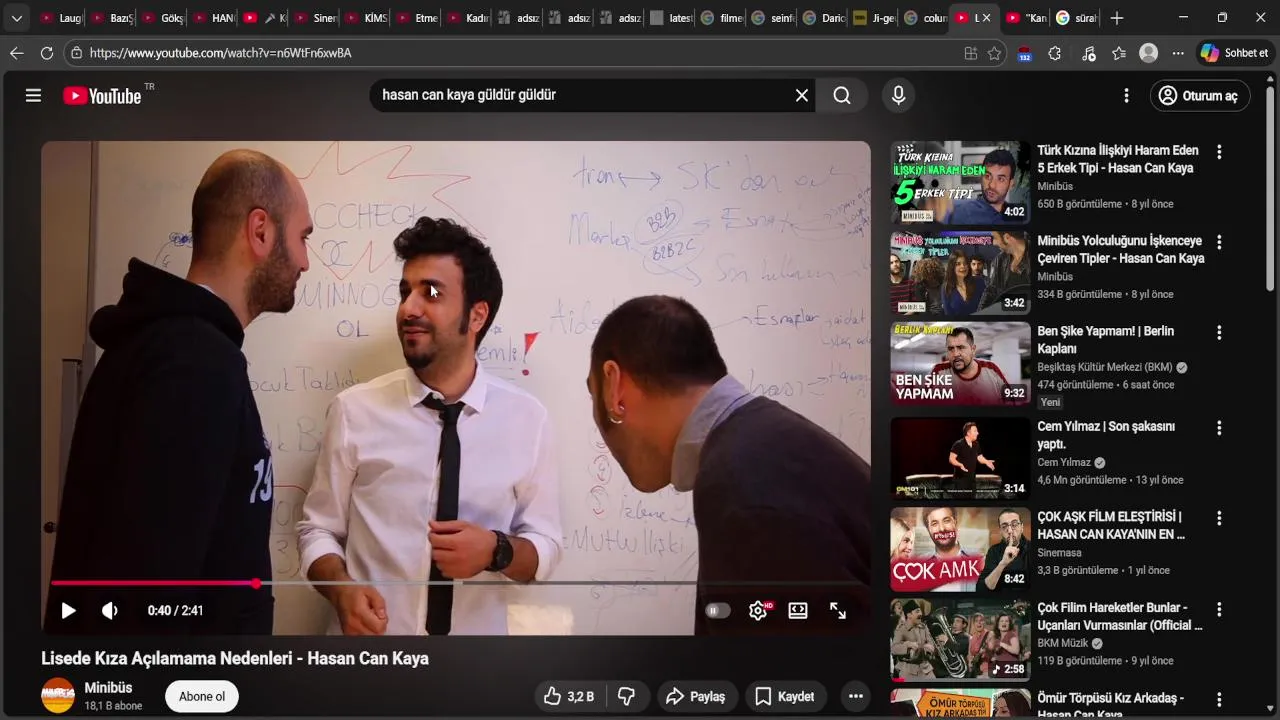Like the video (3,2 B)
Viewport: 1280px width, 720px height.
[x=570, y=697]
